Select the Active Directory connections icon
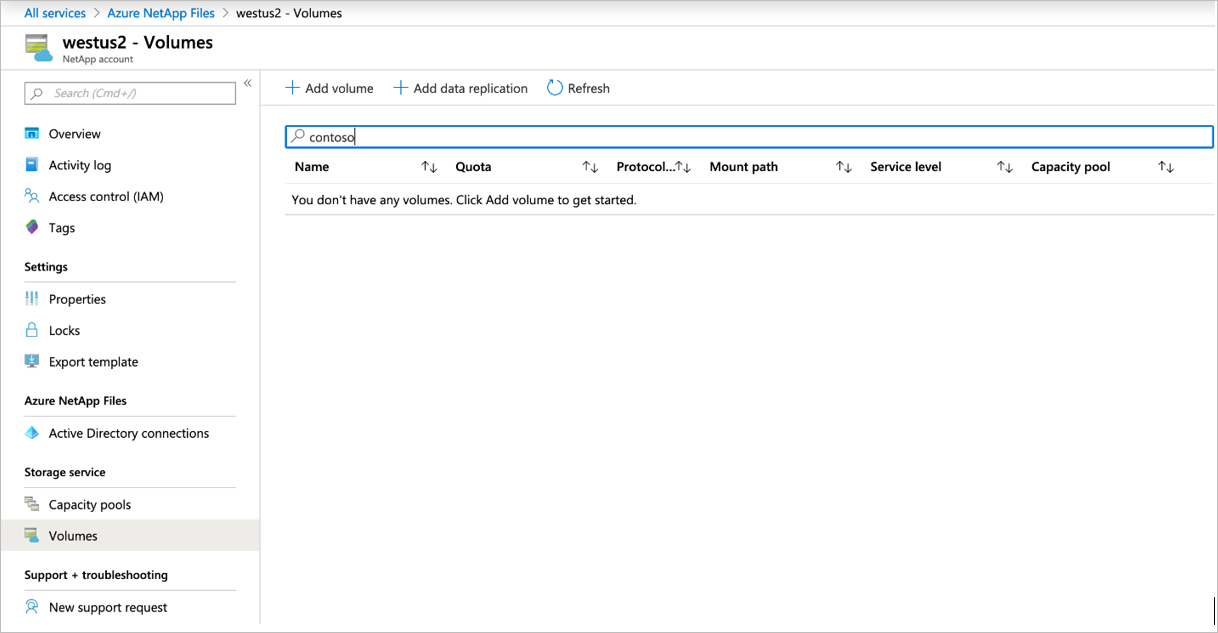 31,433
